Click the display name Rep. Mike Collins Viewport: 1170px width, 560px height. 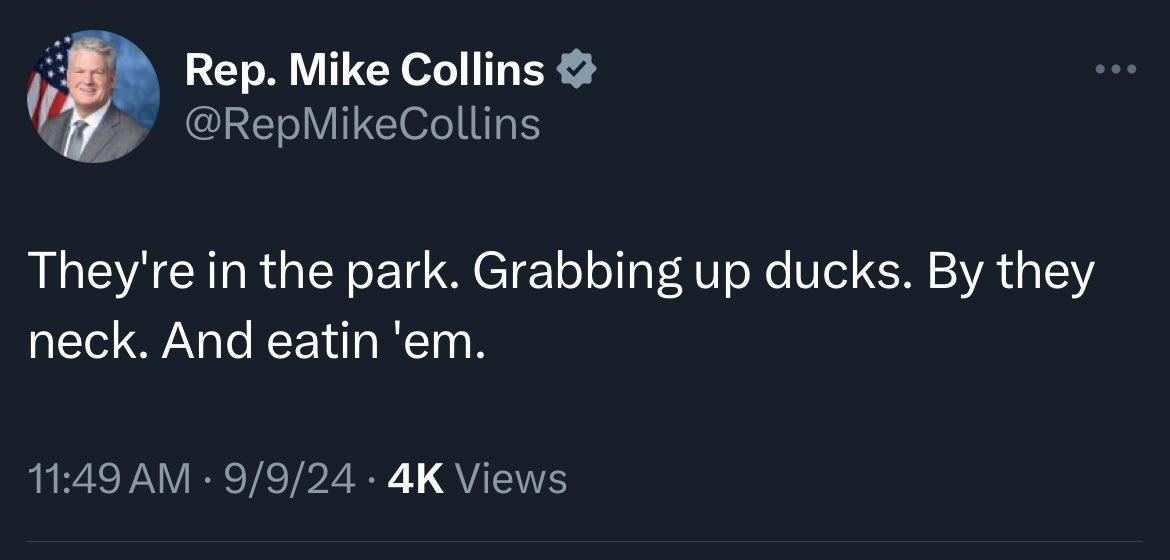tap(365, 71)
